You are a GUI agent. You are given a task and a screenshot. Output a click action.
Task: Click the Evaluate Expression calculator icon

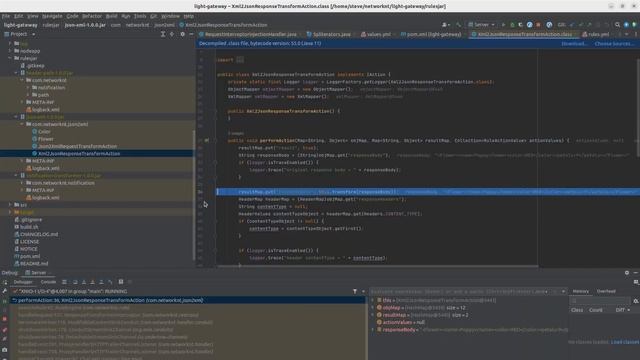click(x=121, y=282)
